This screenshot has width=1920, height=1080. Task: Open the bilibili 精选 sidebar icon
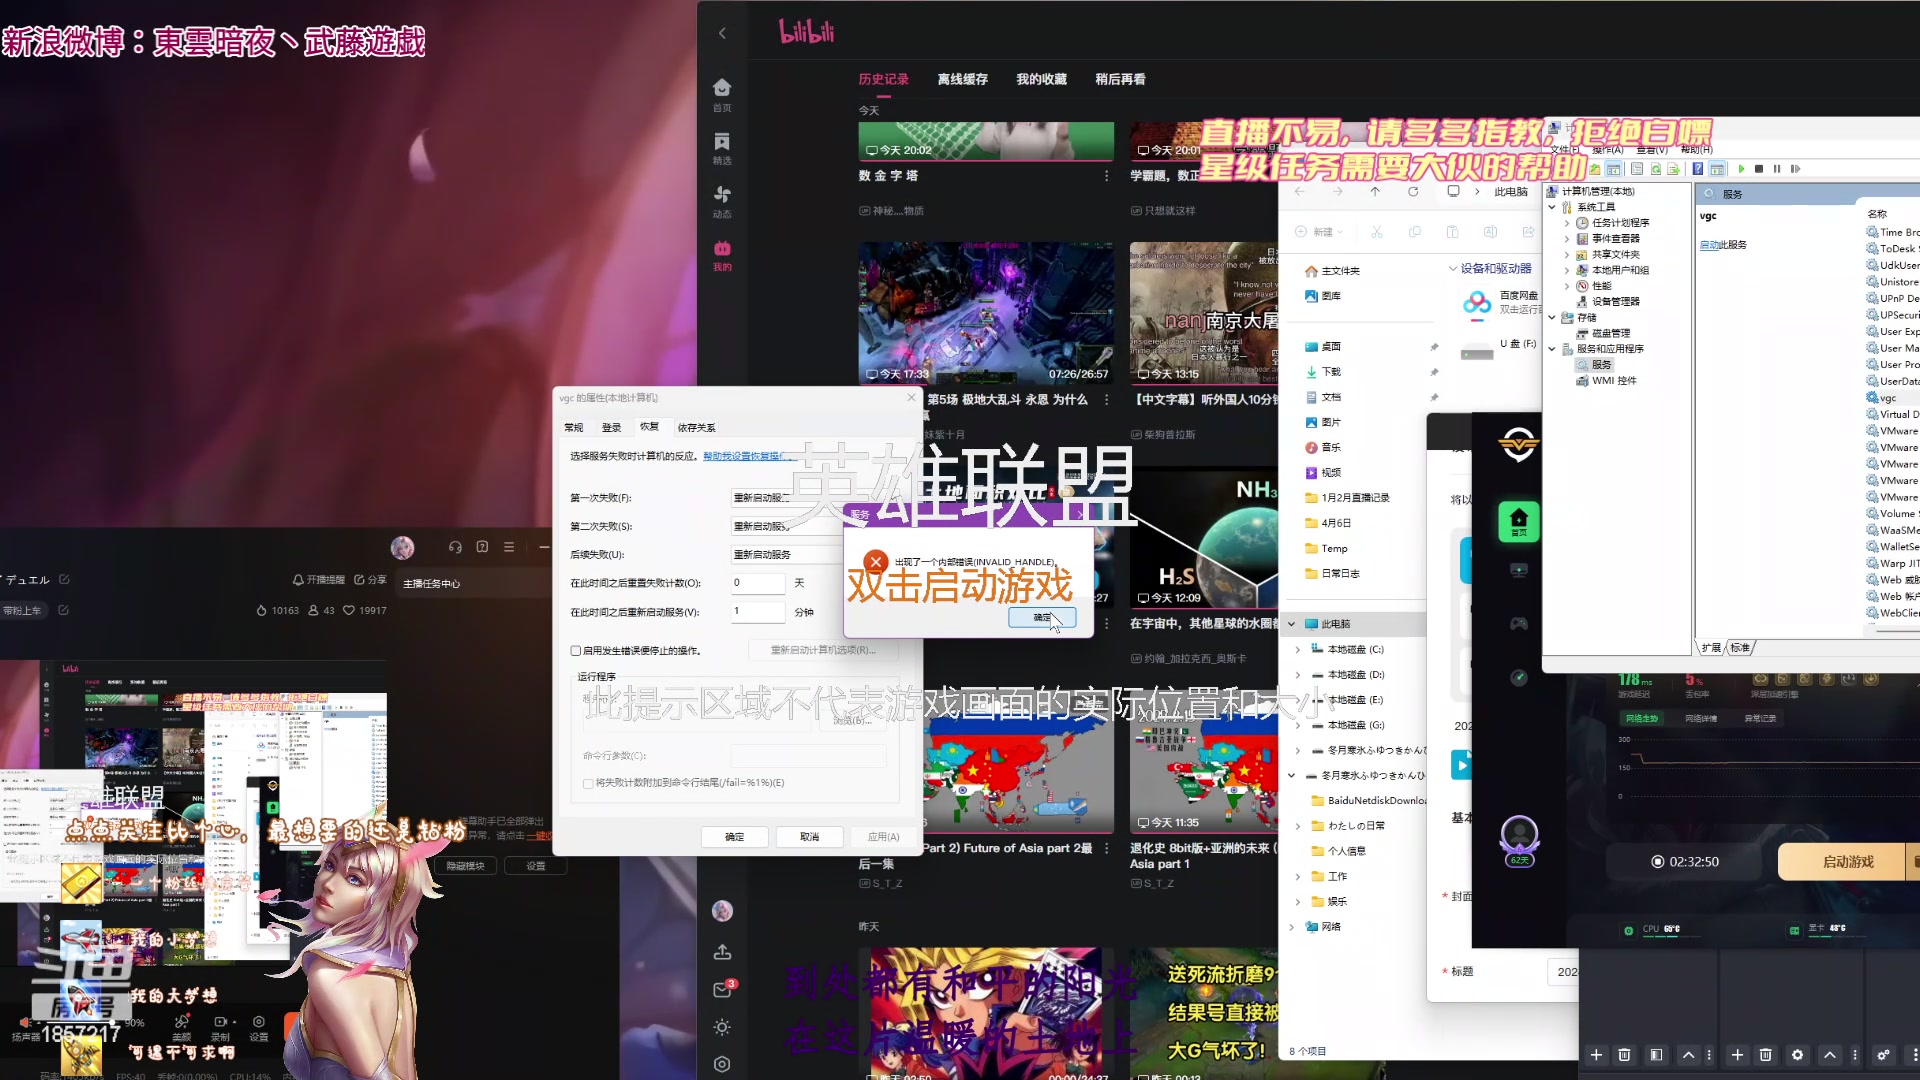point(722,148)
